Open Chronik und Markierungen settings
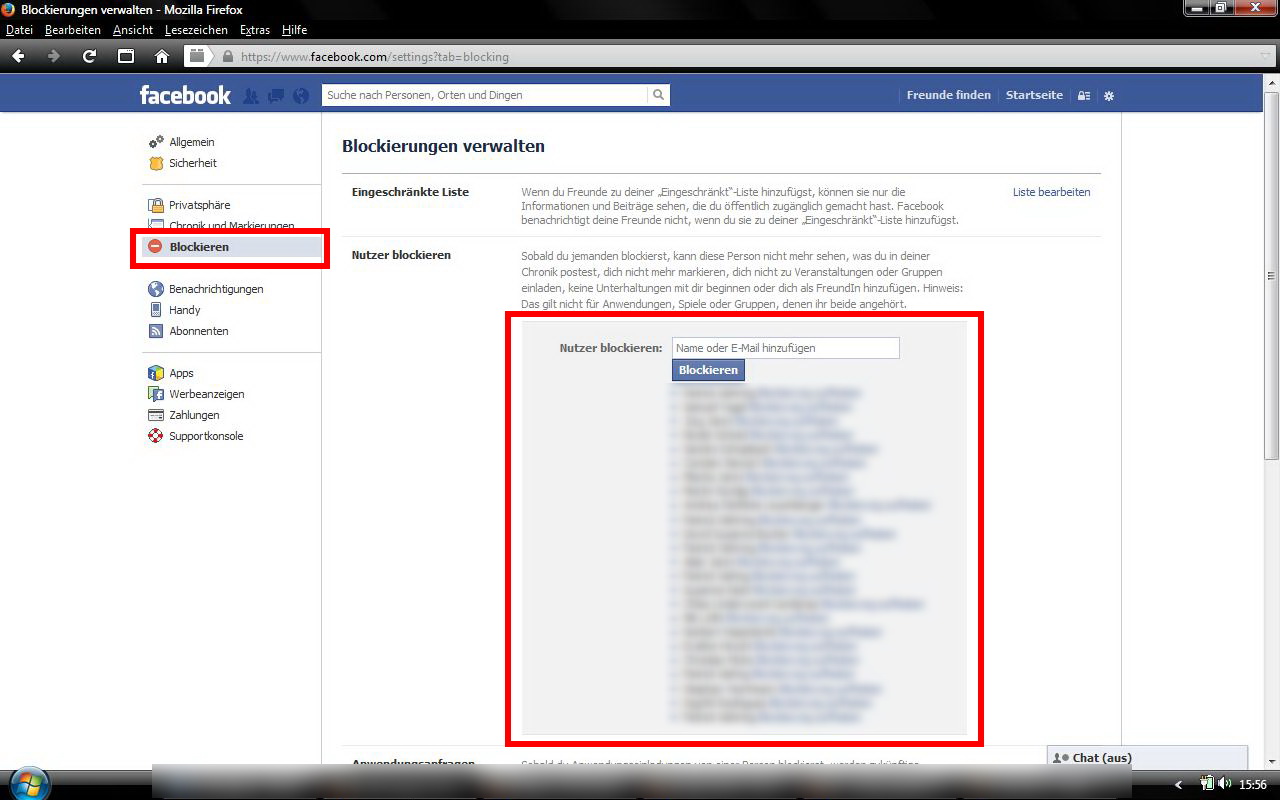 [x=231, y=226]
